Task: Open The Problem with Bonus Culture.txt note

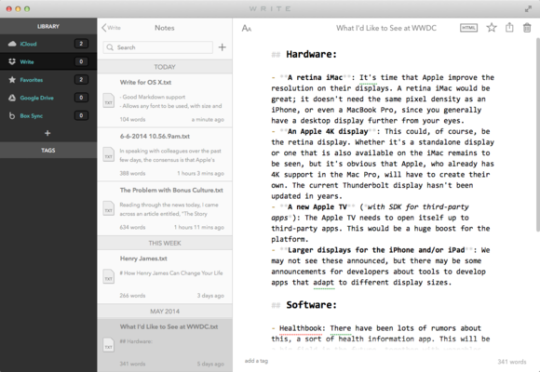Action: pos(165,208)
